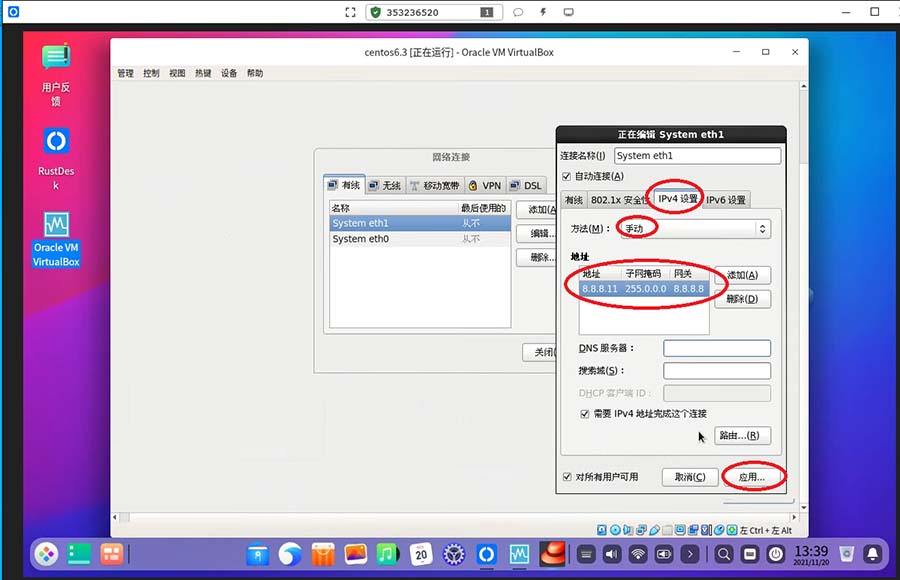Open the launcher icon in the dock
The width and height of the screenshot is (900, 580).
[46, 554]
